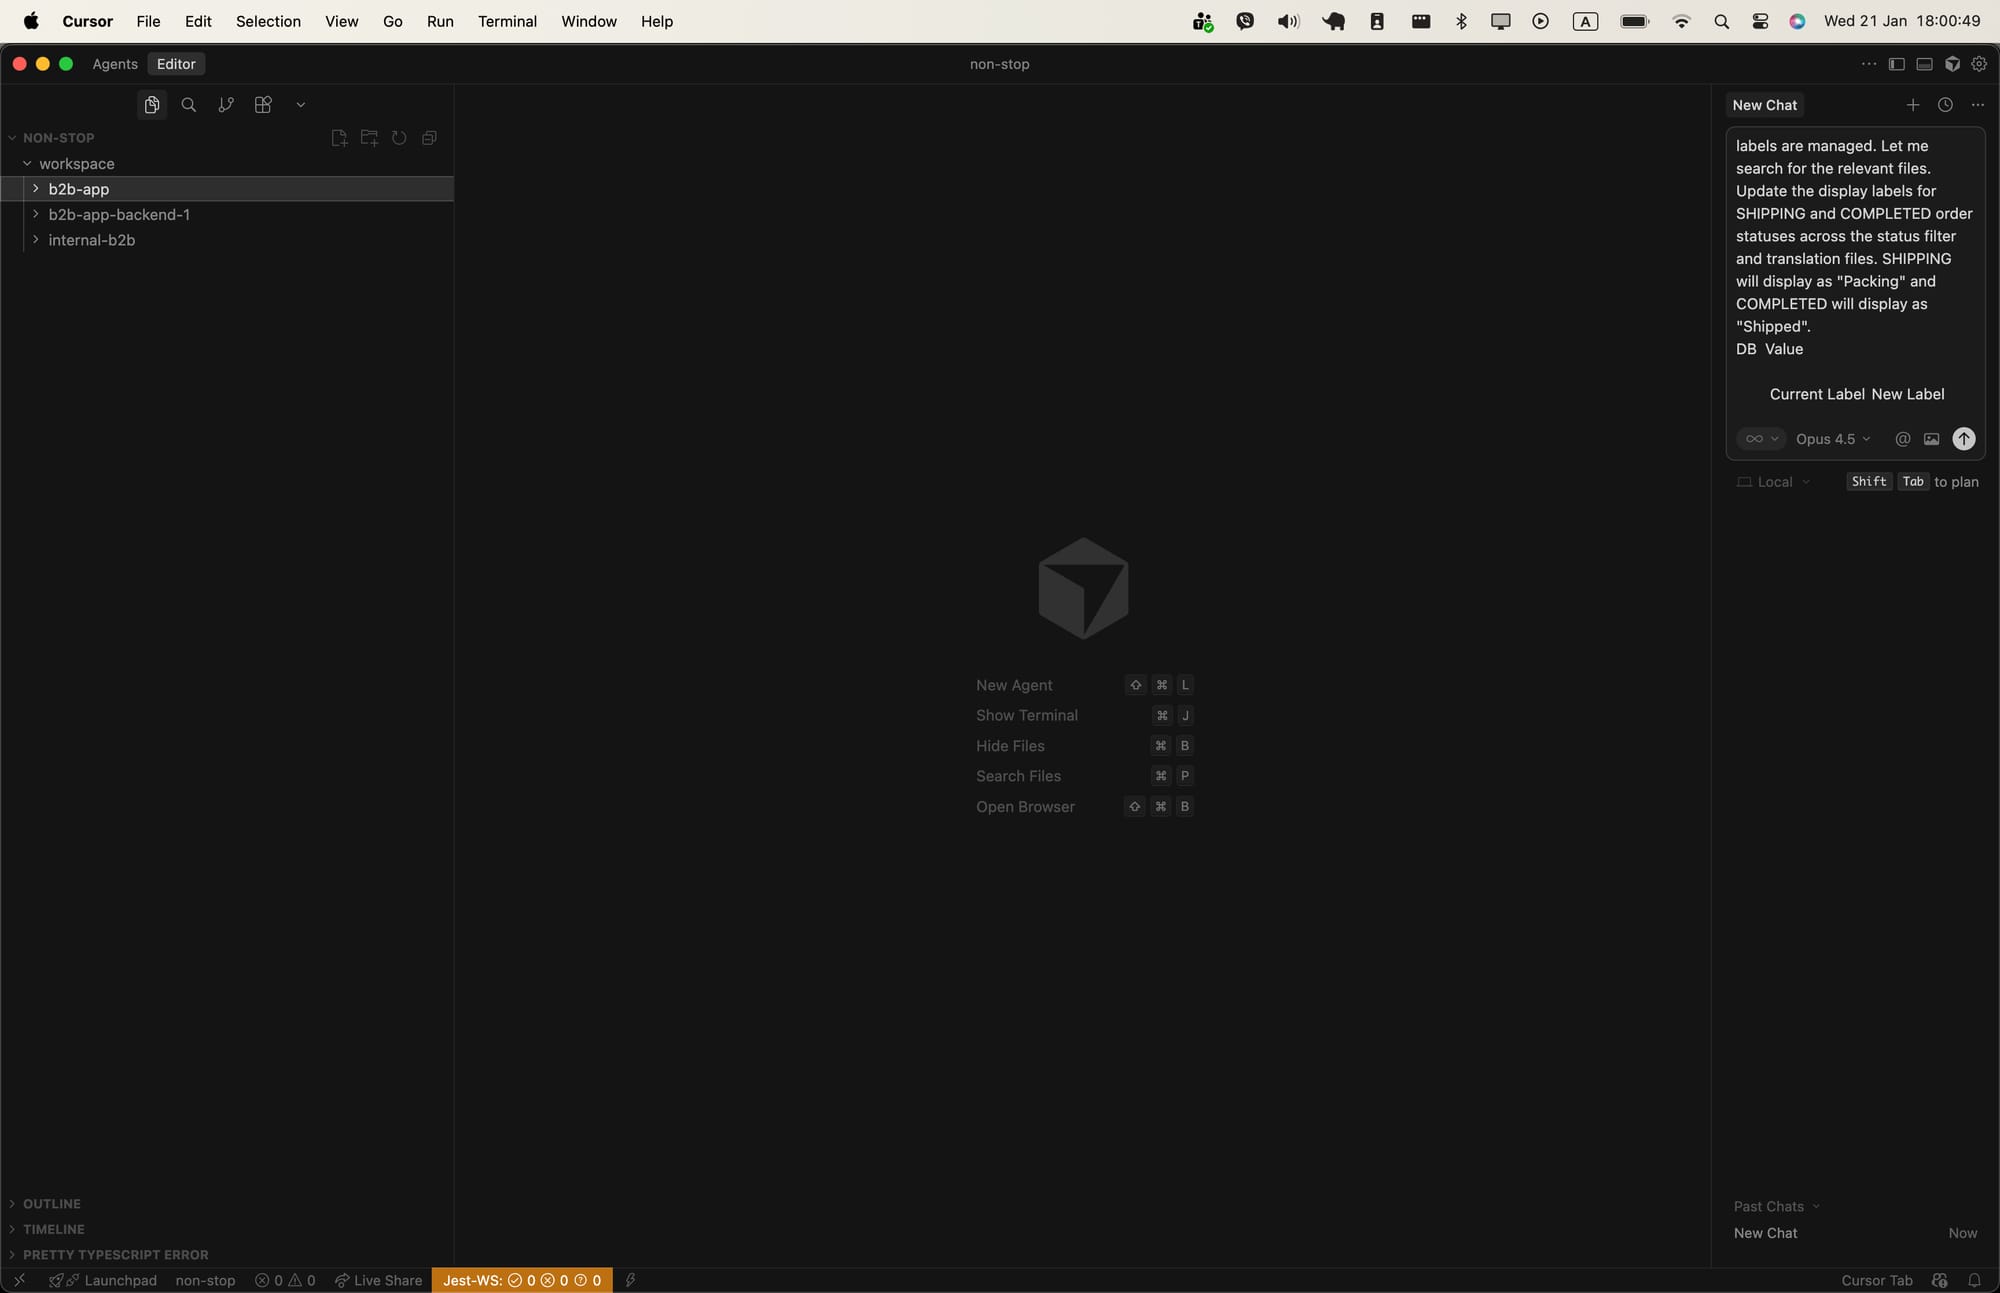Toggle the primary sidebar layout icon
This screenshot has height=1293, width=2000.
point(1896,64)
